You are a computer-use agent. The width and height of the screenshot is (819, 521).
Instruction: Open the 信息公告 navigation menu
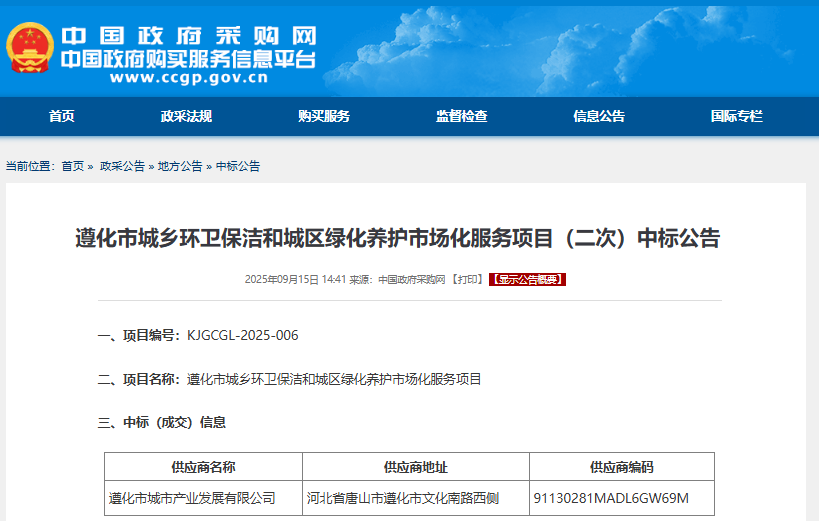click(x=599, y=116)
